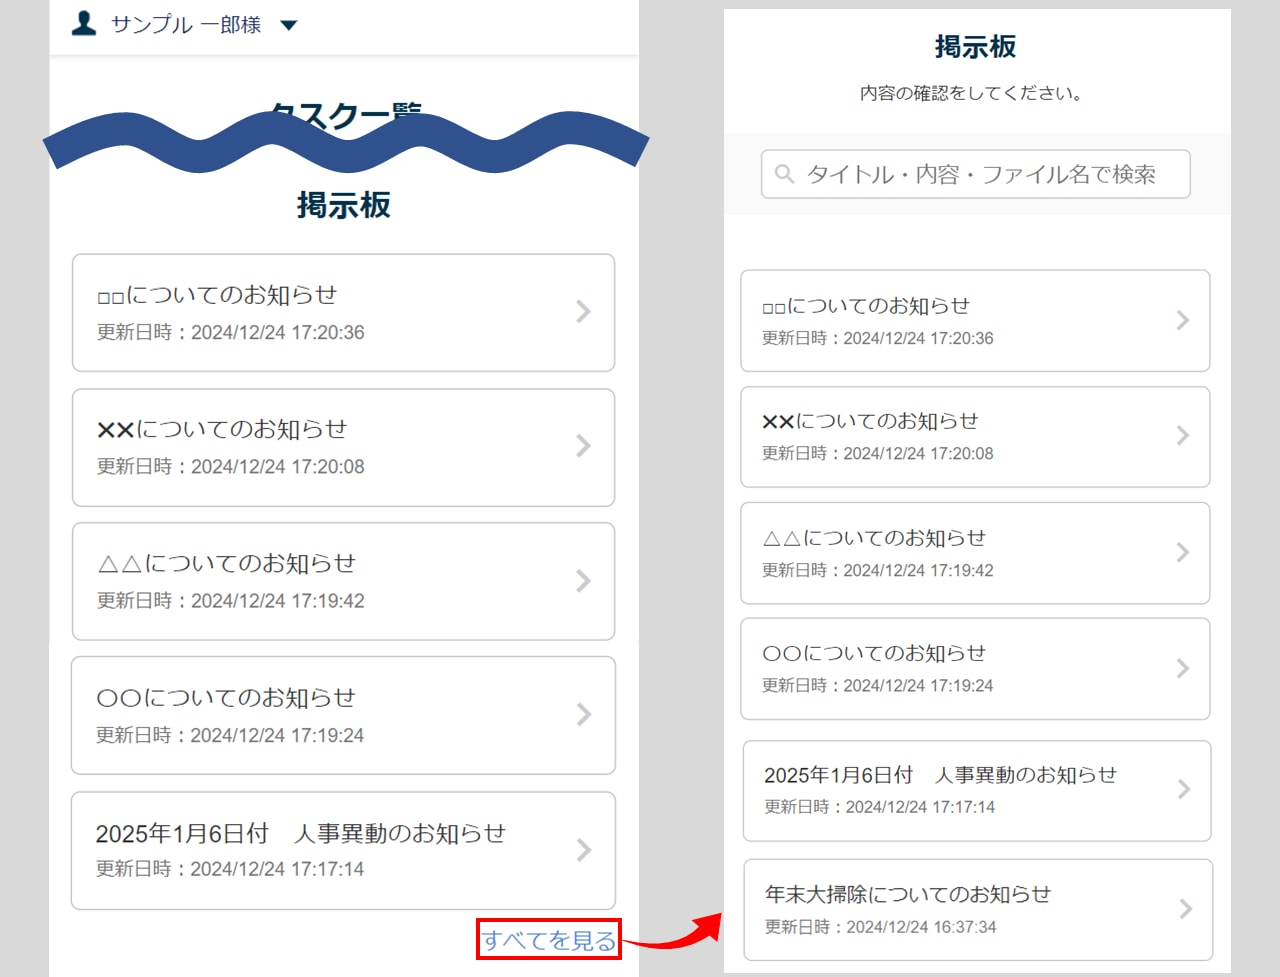The image size is (1280, 977).
Task: Open the すべてを見る link
Action: 549,940
